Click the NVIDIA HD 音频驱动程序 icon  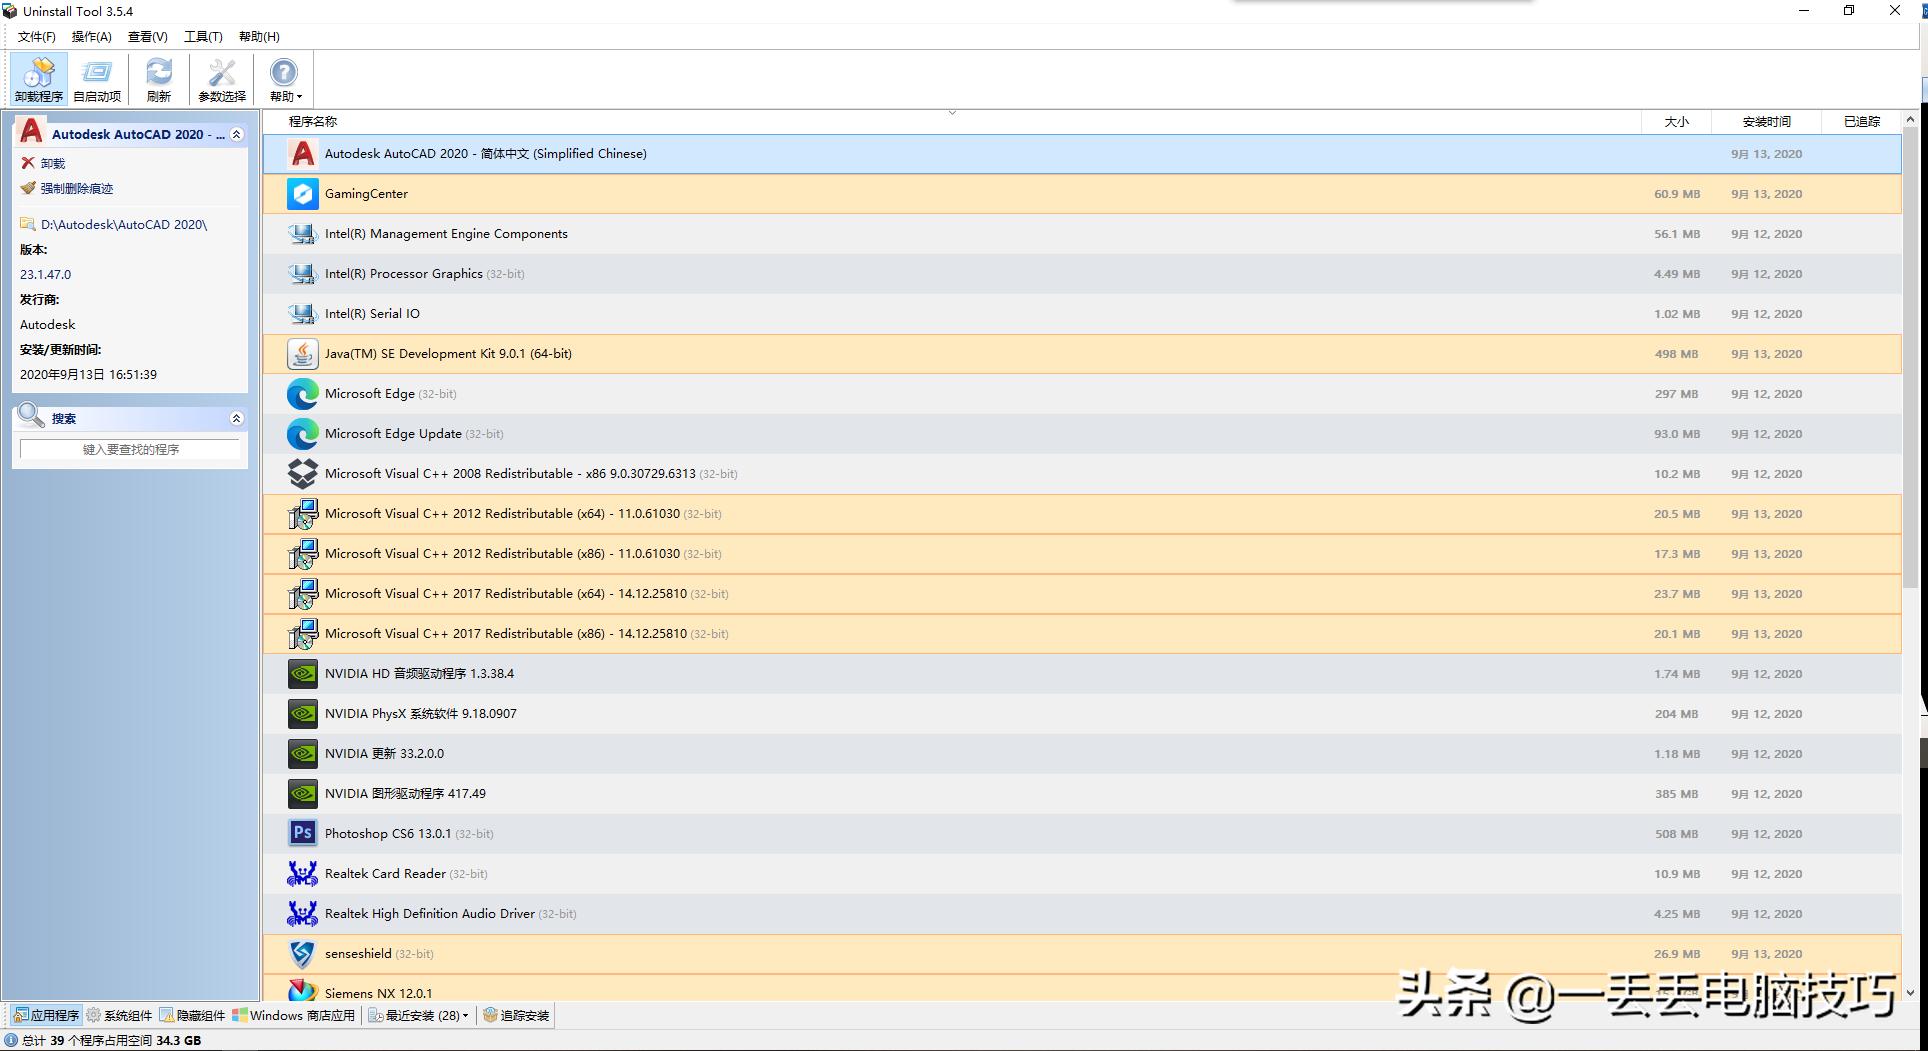[302, 674]
